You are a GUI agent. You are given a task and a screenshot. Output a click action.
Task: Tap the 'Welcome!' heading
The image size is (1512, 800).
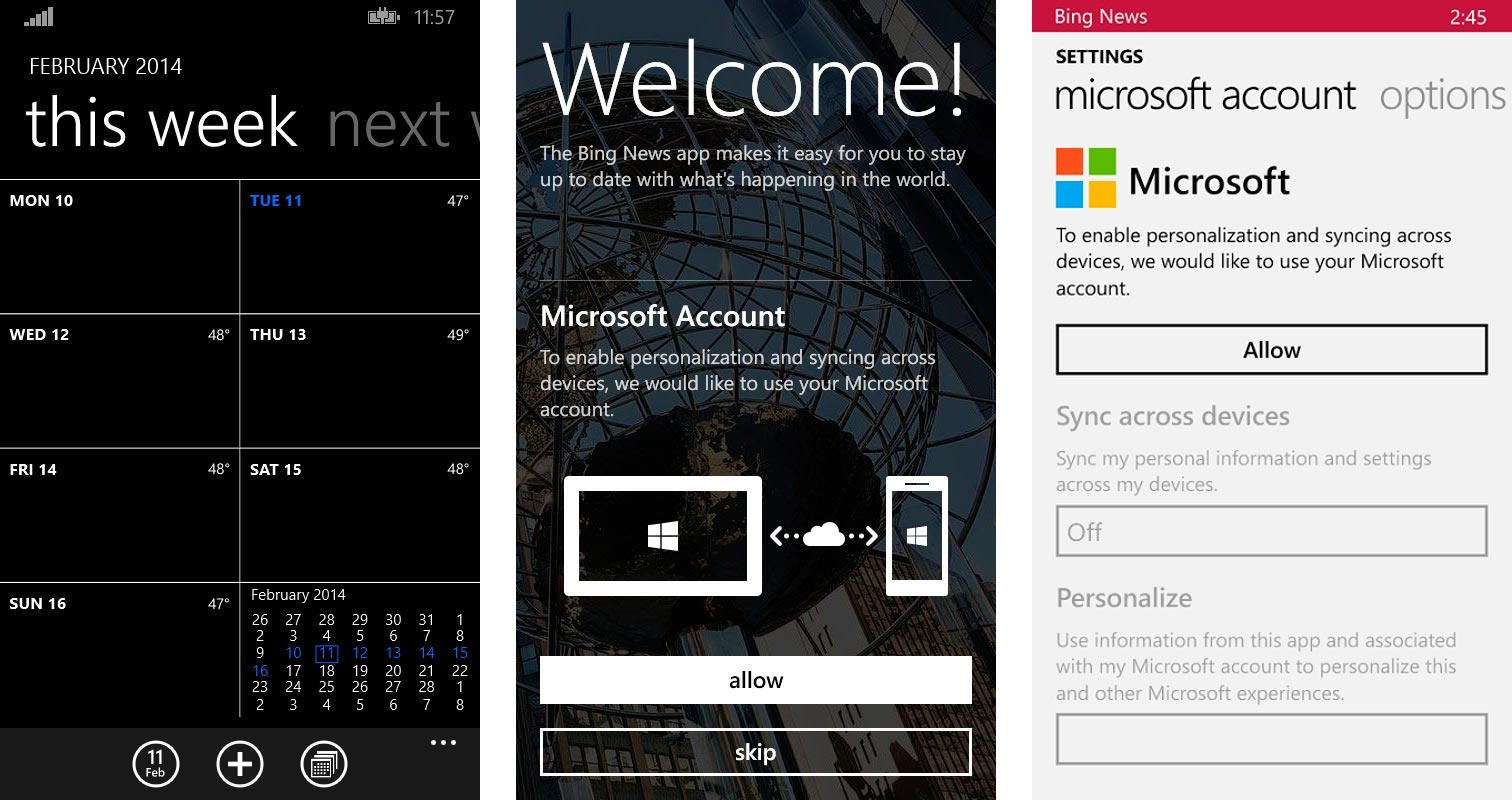(755, 79)
